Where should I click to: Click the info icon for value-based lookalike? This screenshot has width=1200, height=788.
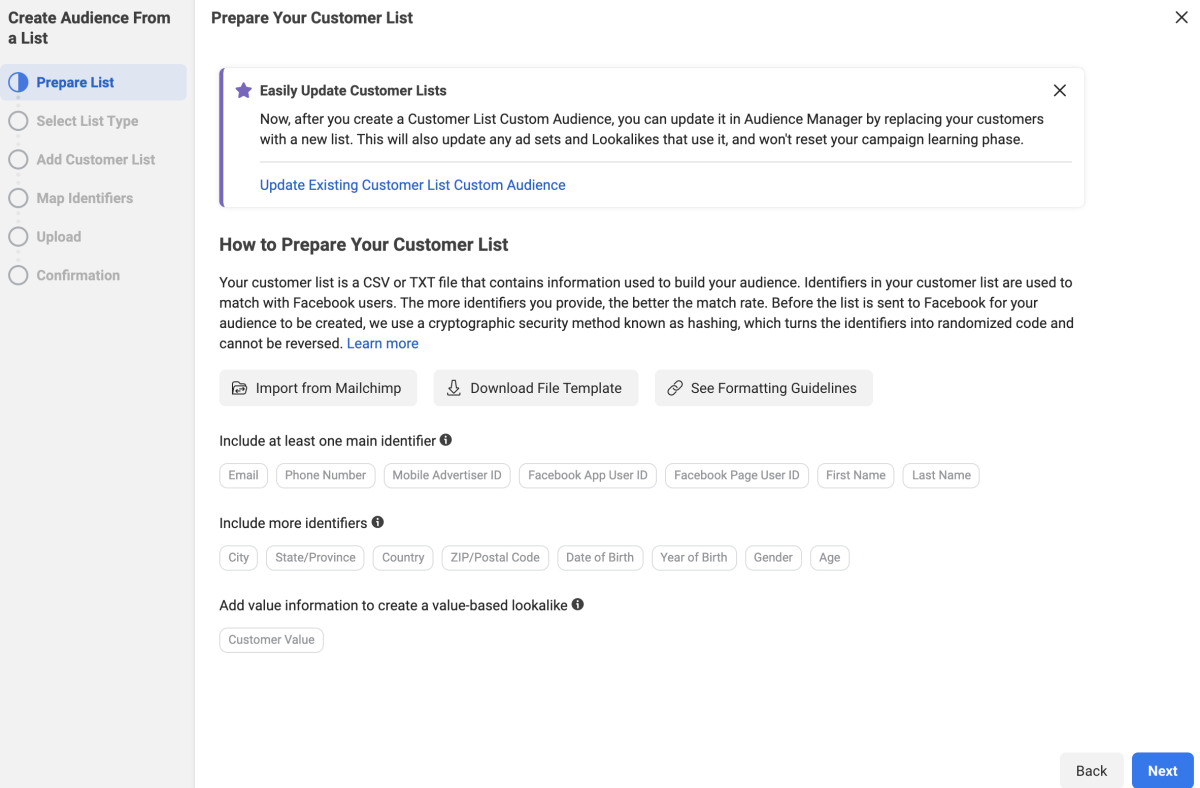point(578,604)
